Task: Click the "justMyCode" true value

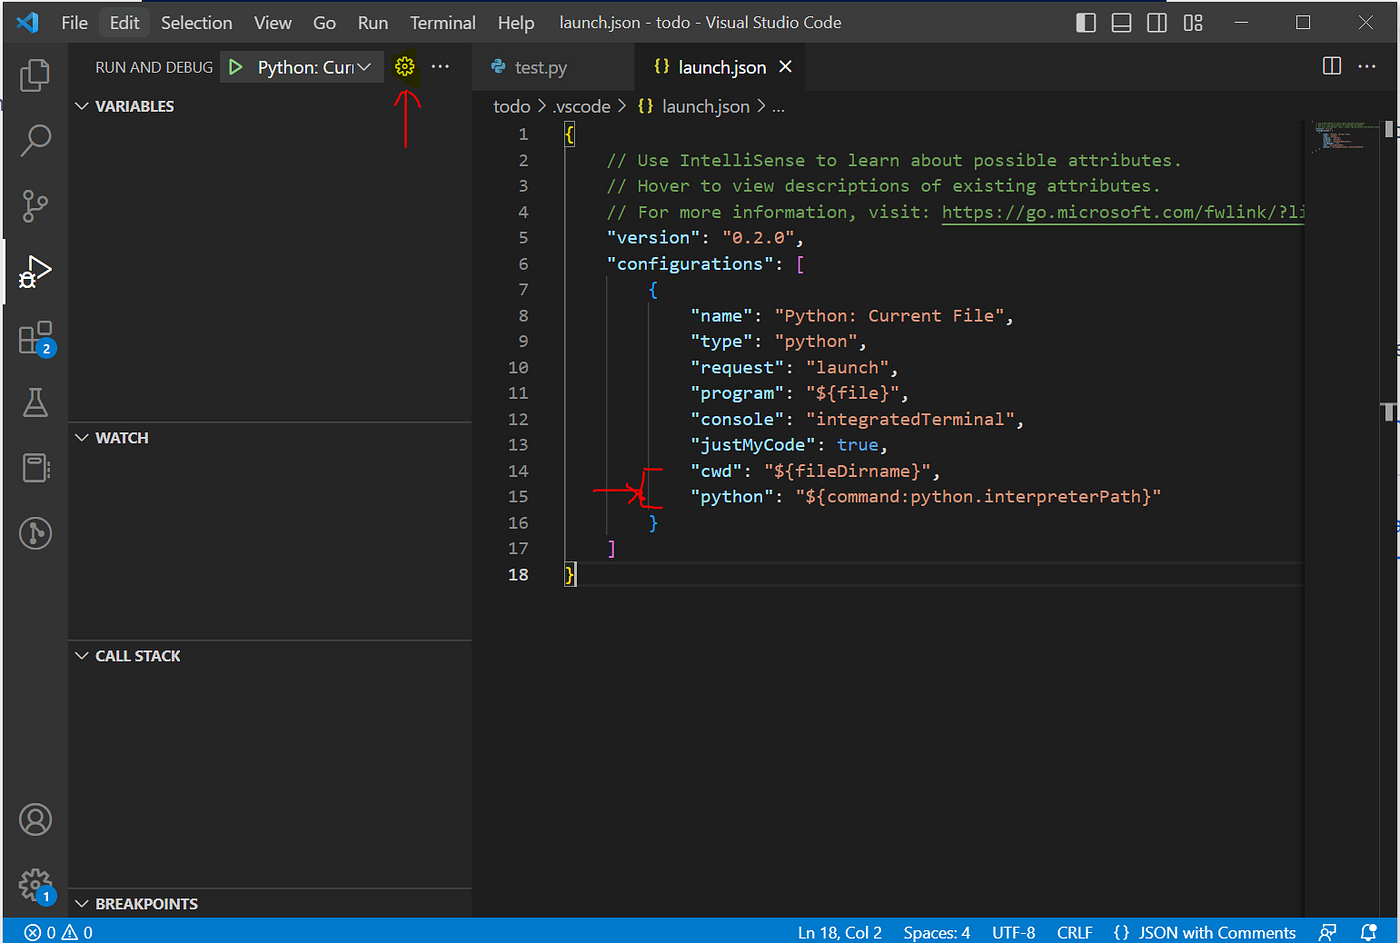Action: (858, 445)
